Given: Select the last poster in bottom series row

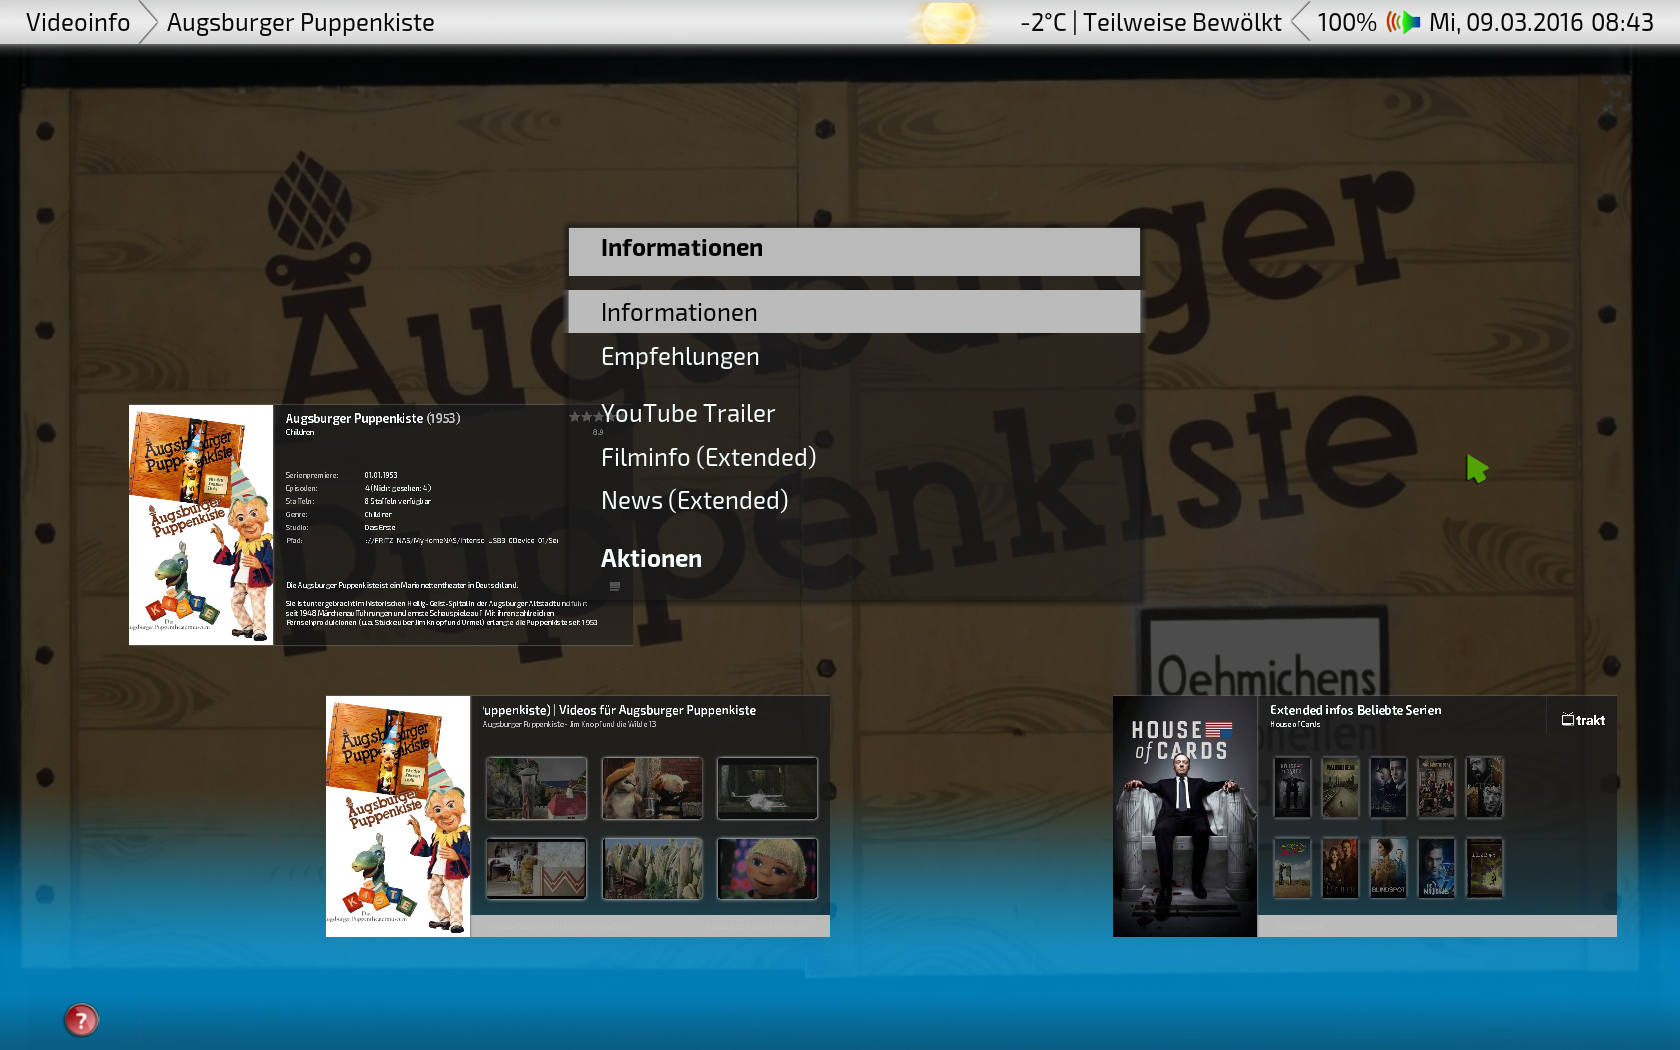Looking at the screenshot, I should pos(1484,868).
